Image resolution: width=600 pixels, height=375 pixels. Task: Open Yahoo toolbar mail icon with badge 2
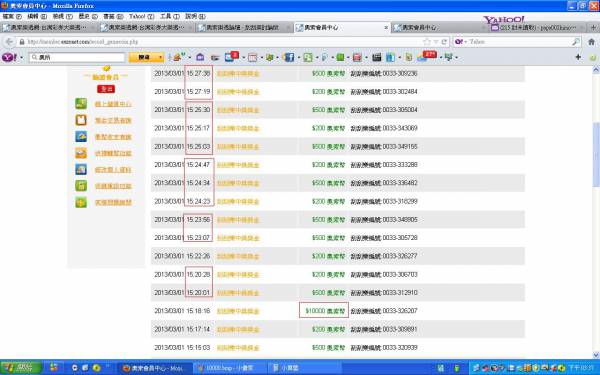click(231, 57)
